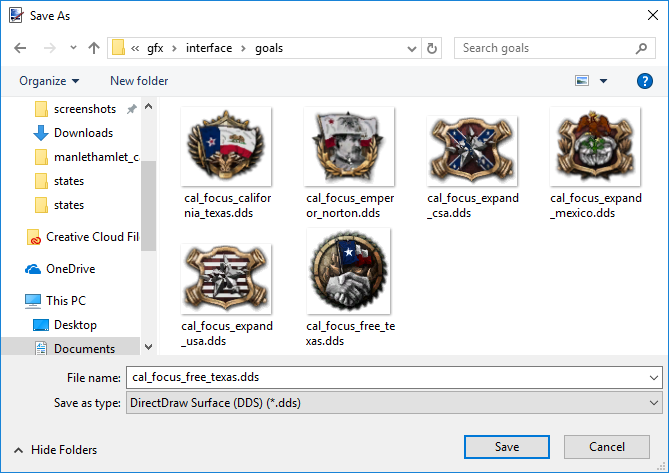Select interface in the breadcrumb path
This screenshot has height=473, width=669.
(209, 48)
